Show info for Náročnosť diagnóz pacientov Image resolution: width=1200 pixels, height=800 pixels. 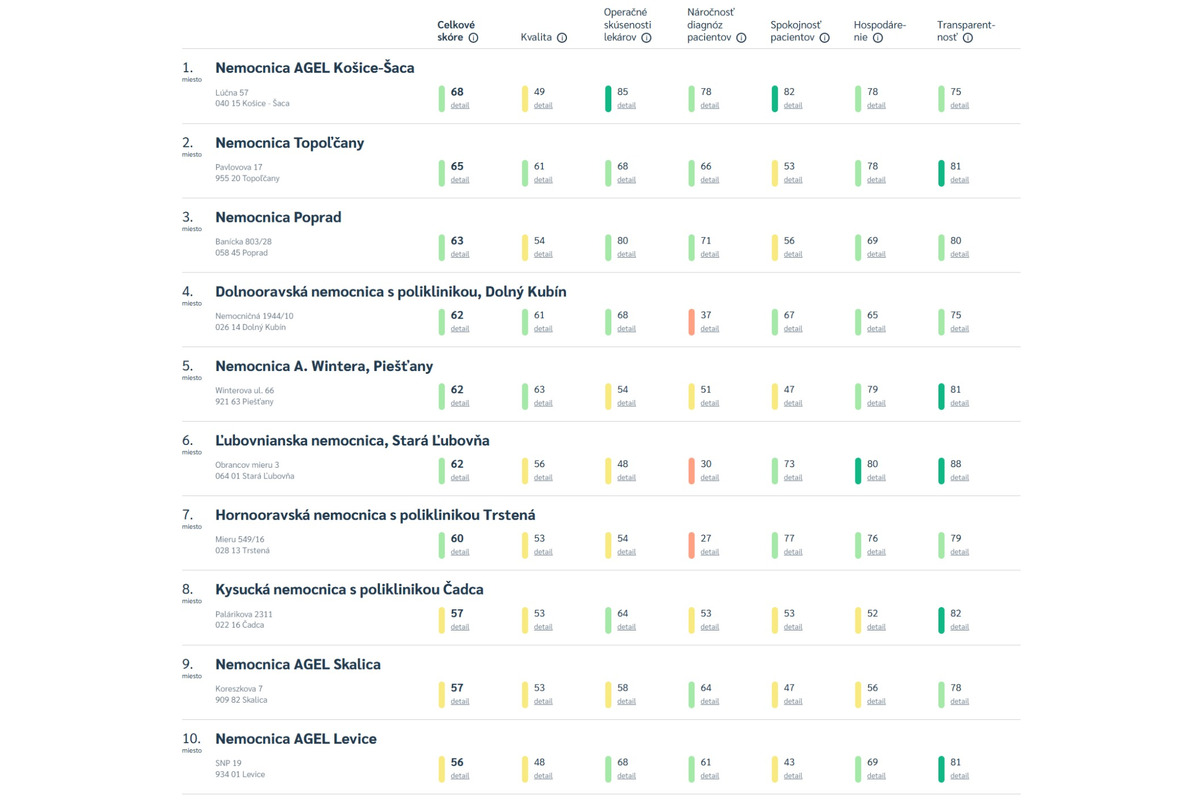(x=741, y=38)
